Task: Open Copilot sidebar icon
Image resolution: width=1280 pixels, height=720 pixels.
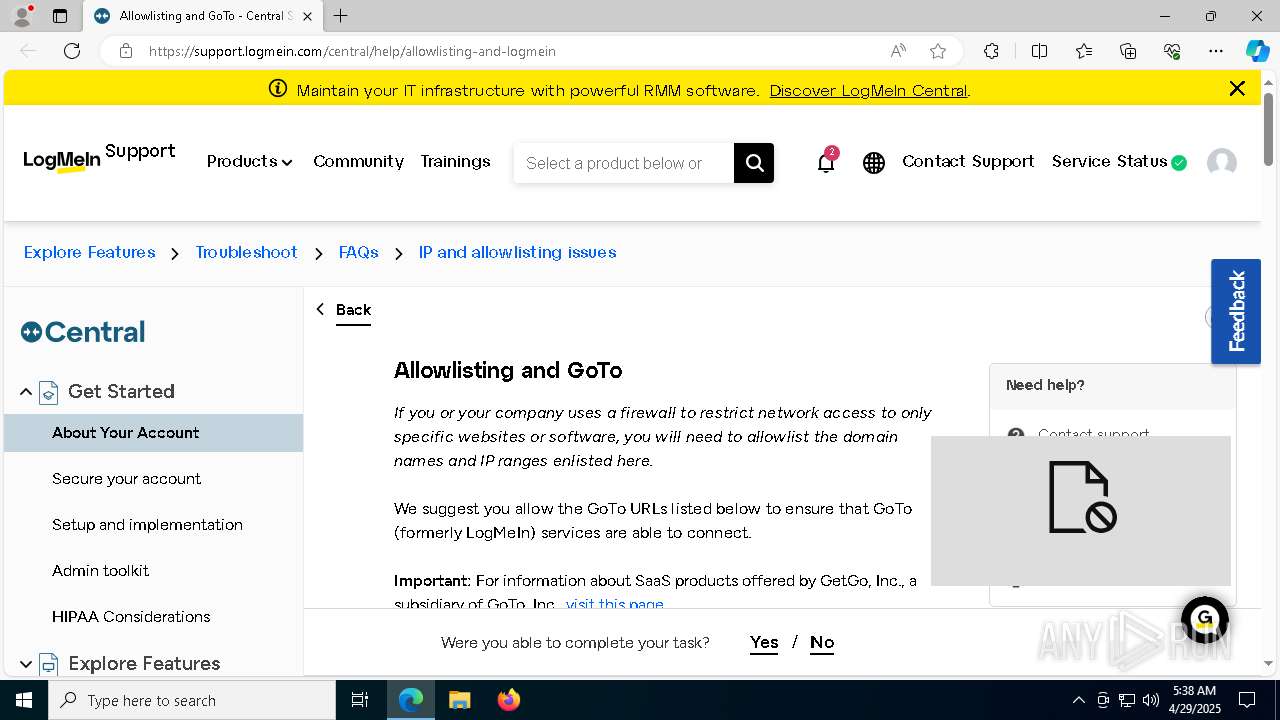Action: click(1257, 51)
